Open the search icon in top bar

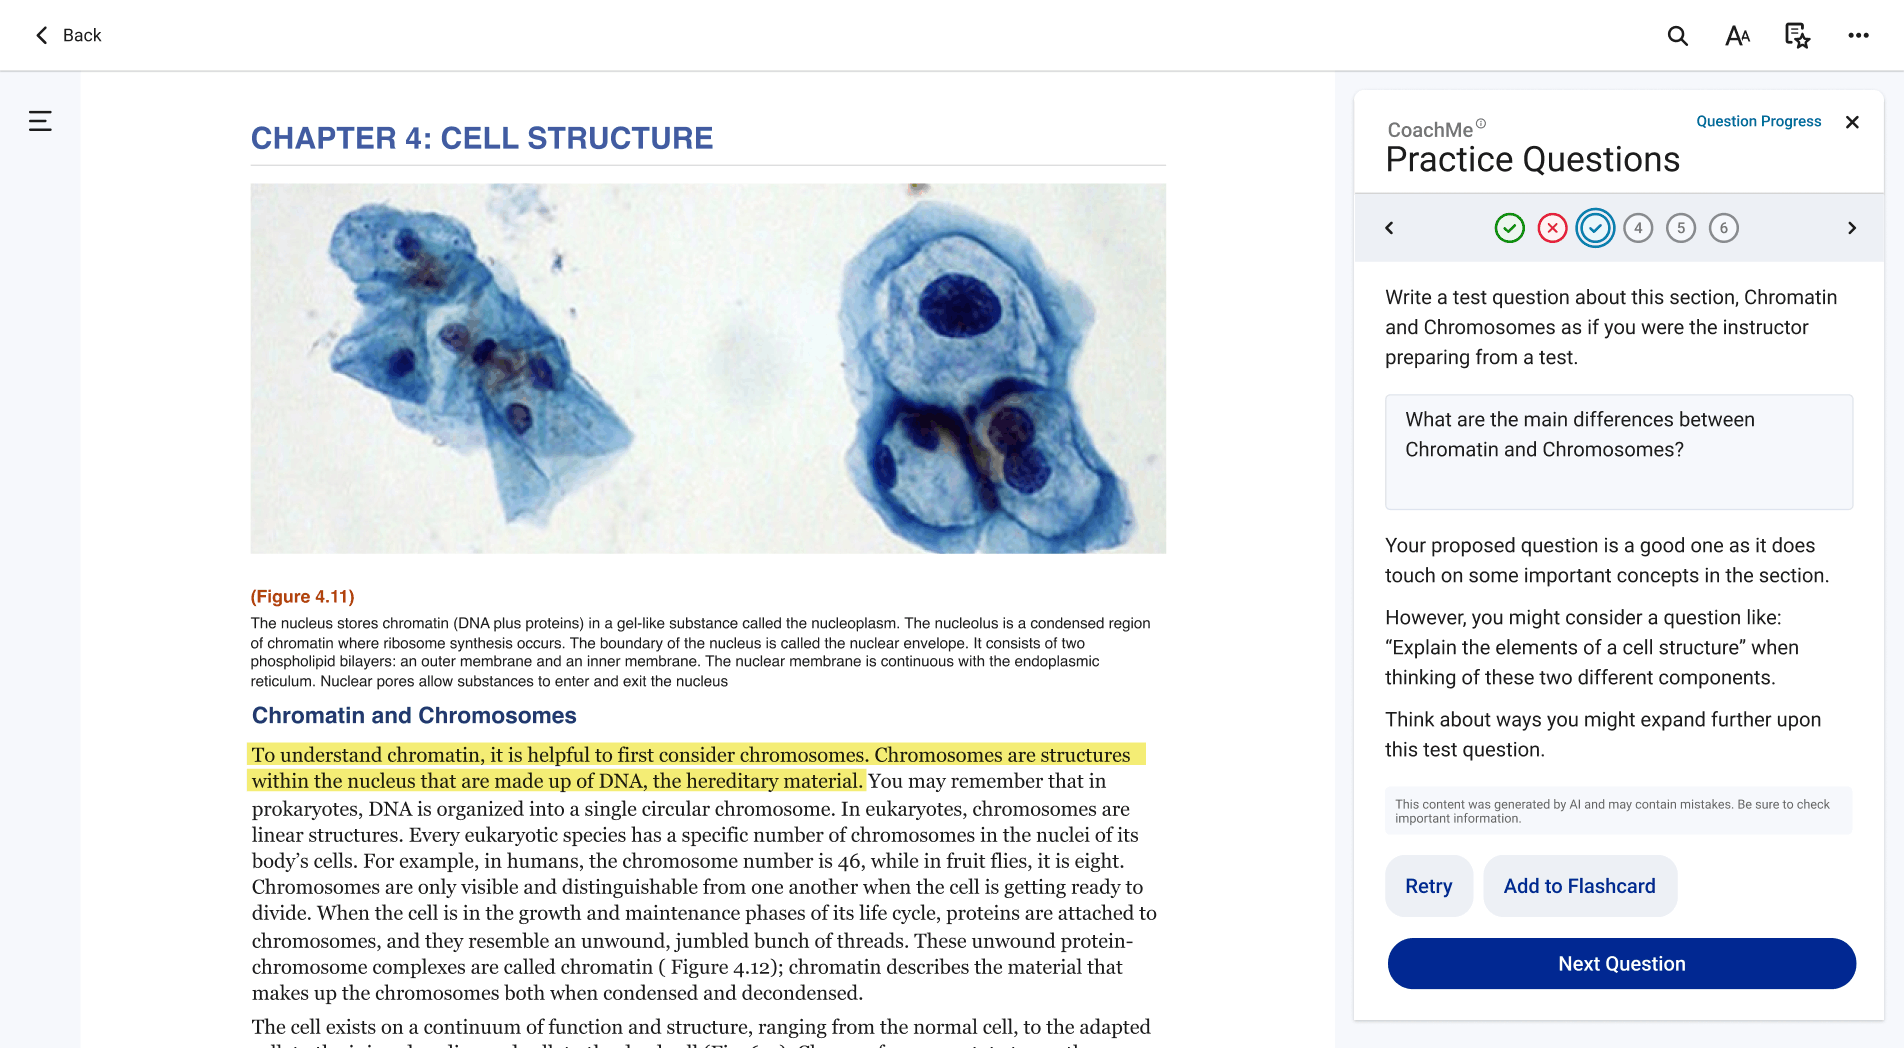(x=1677, y=36)
